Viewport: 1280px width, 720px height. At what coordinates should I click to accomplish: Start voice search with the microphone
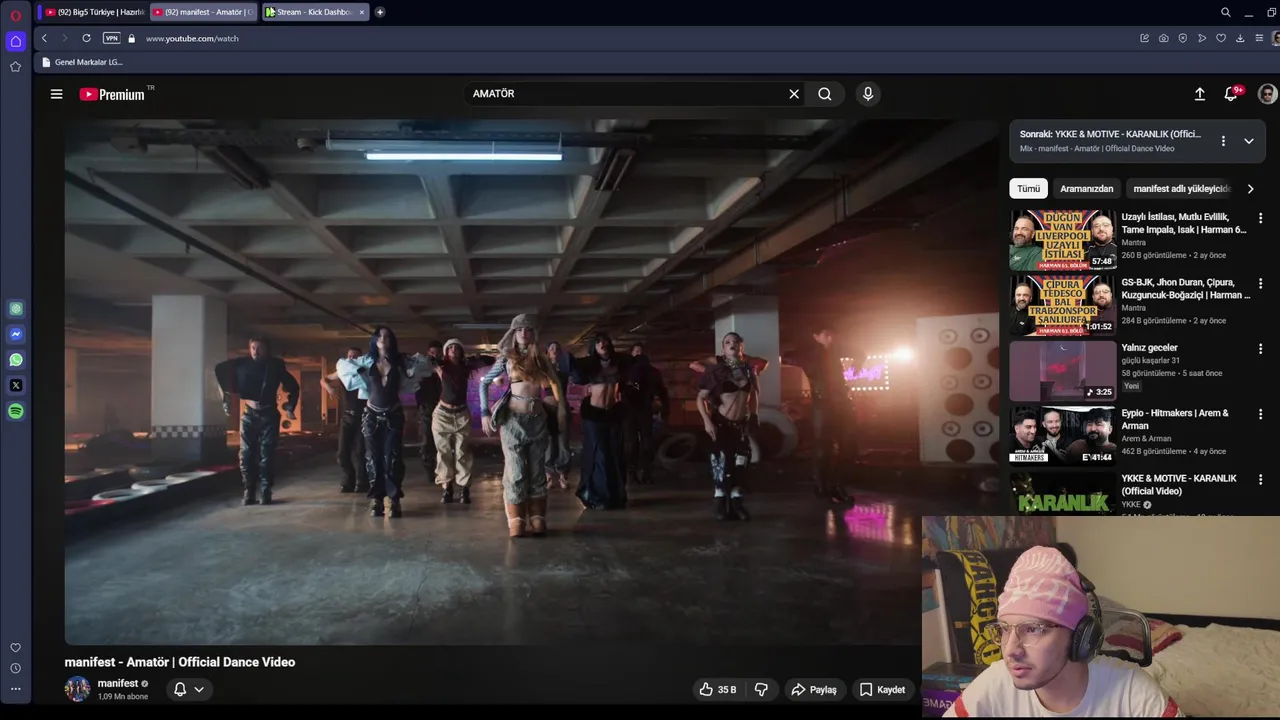(868, 94)
